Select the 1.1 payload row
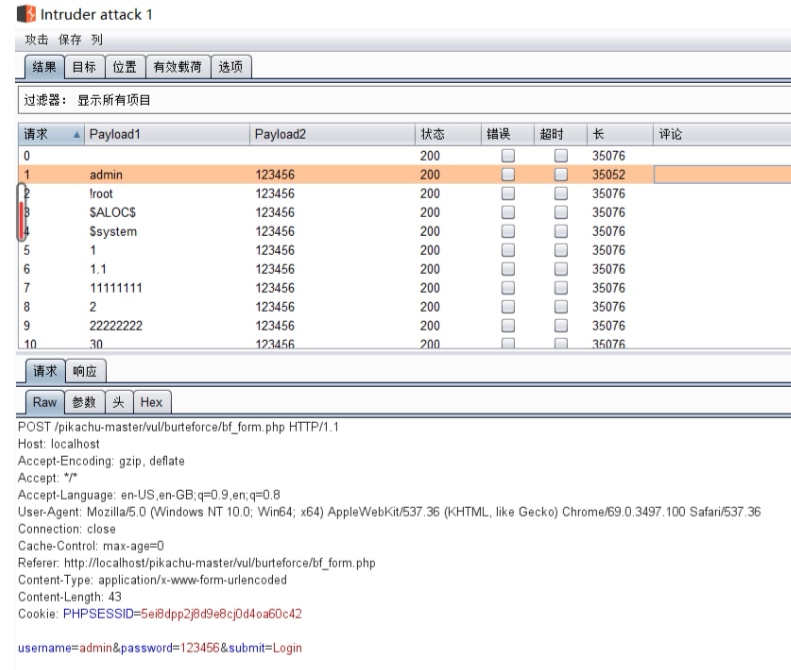 coord(405,269)
